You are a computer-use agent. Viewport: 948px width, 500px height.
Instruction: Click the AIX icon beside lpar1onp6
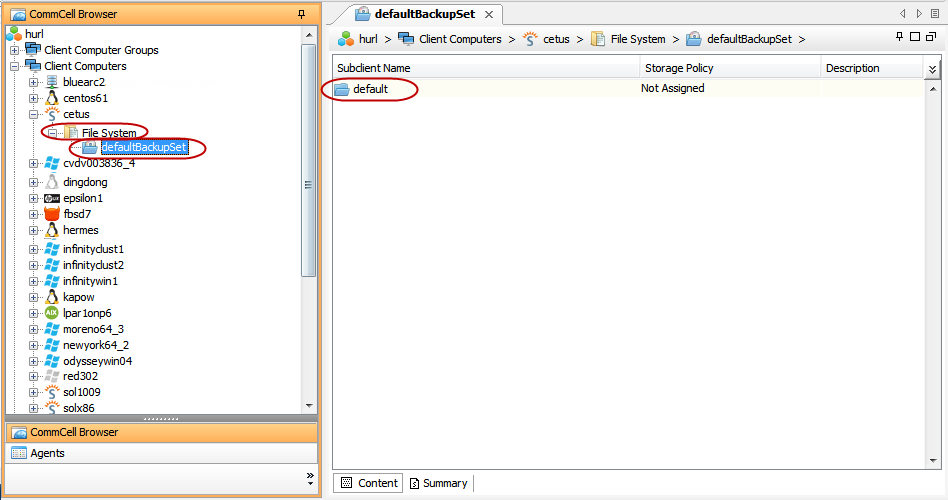[x=52, y=313]
